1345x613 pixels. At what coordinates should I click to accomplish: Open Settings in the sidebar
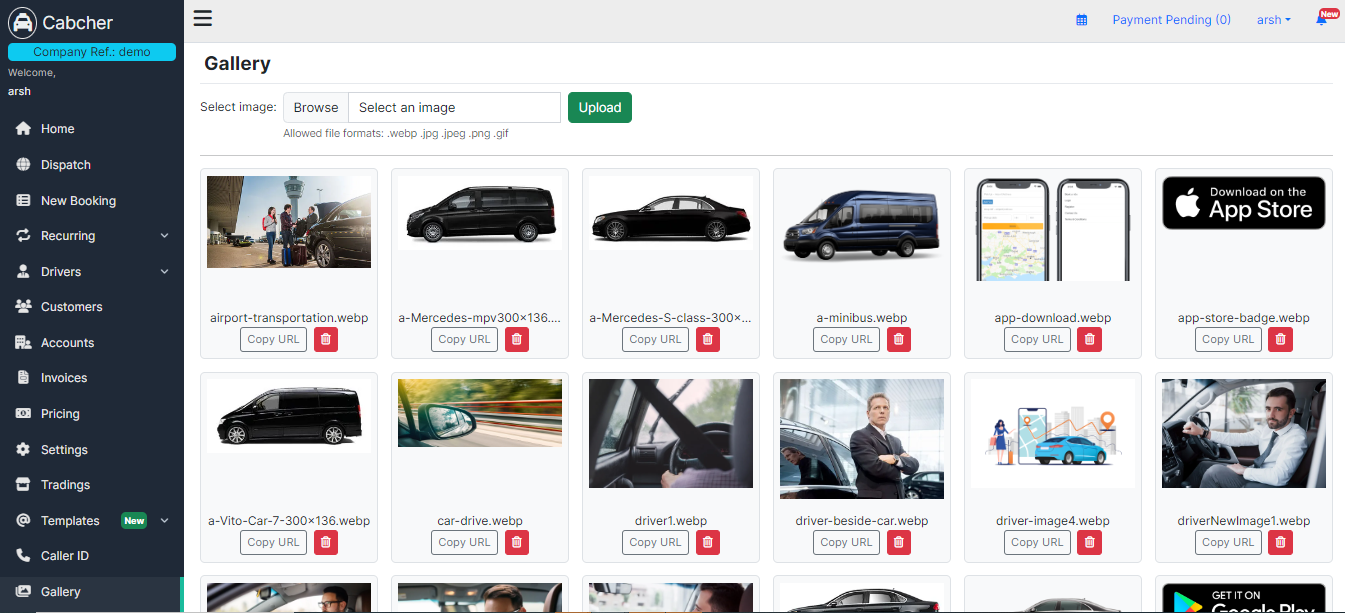64,450
